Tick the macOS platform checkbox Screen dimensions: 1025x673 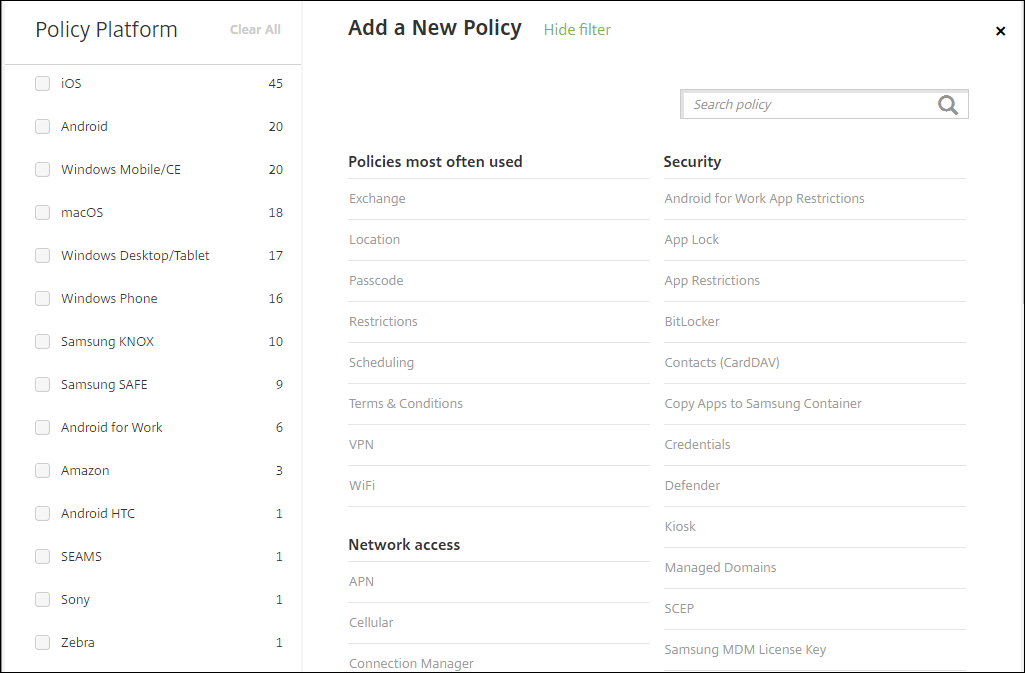click(43, 213)
